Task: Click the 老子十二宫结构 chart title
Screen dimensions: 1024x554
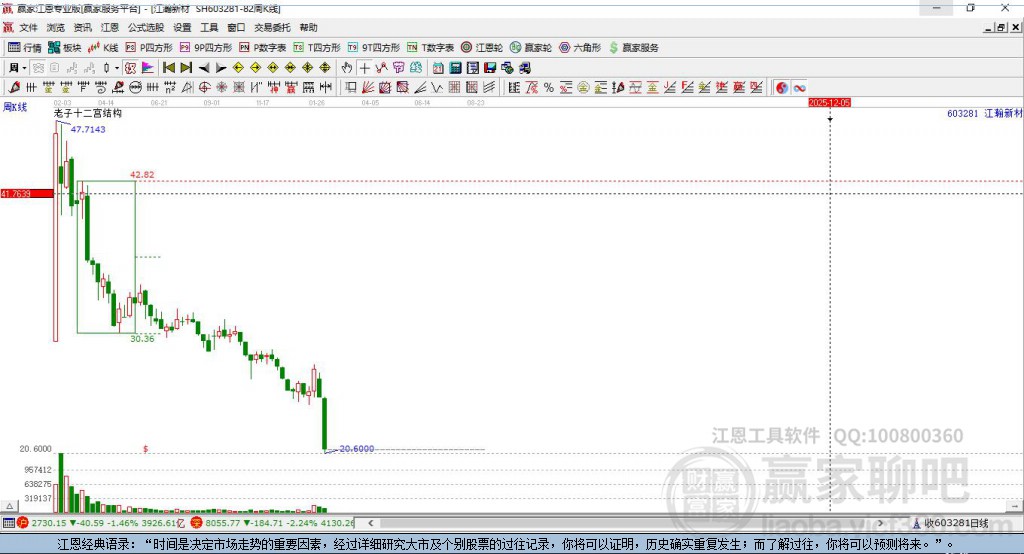Action: click(88, 113)
